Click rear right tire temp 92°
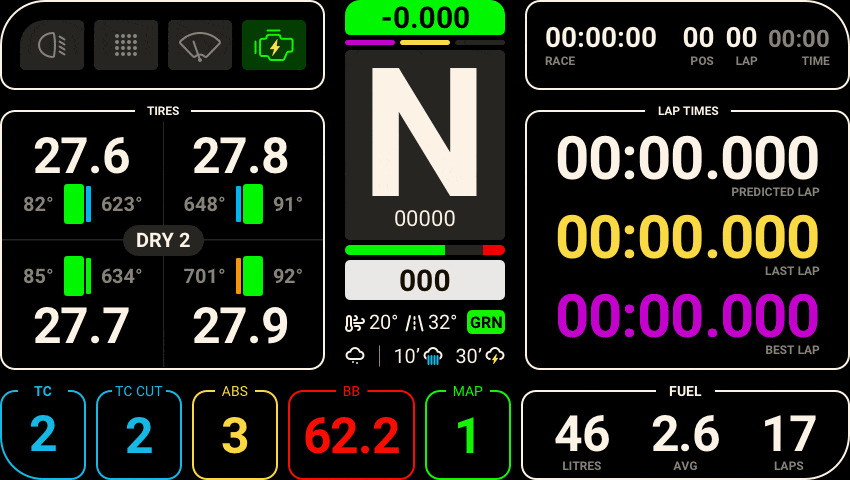This screenshot has height=480, width=850. [288, 276]
